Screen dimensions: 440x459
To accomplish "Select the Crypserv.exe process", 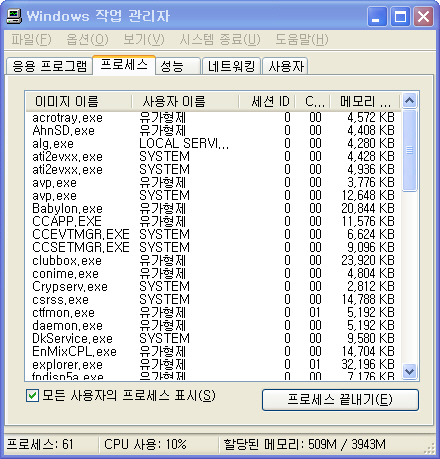I will click(213, 287).
